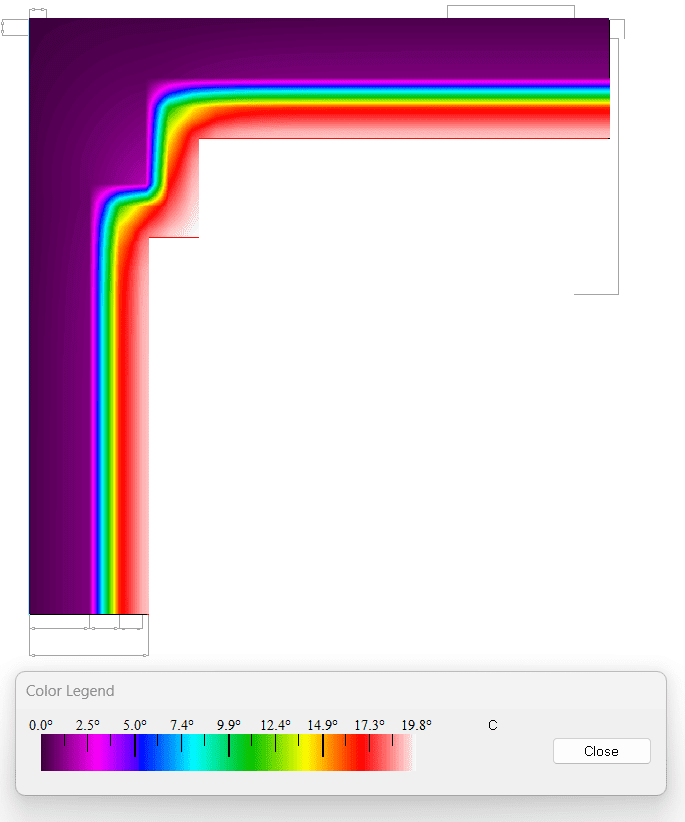Click the 9.9° legend temperature label
685x822 pixels.
(x=228, y=725)
